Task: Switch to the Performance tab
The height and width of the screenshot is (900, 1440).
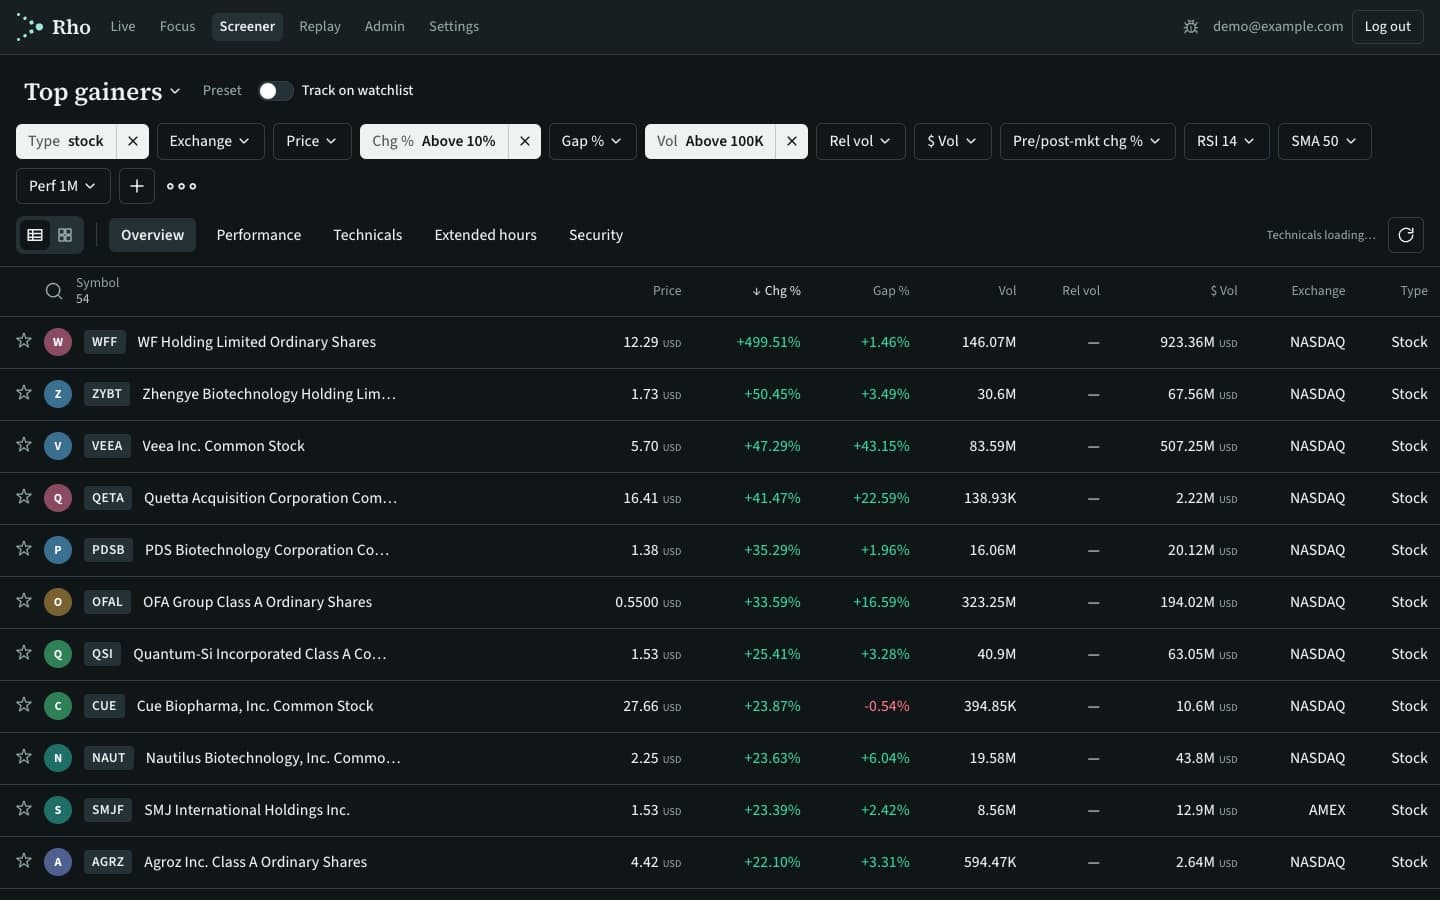Action: click(259, 235)
